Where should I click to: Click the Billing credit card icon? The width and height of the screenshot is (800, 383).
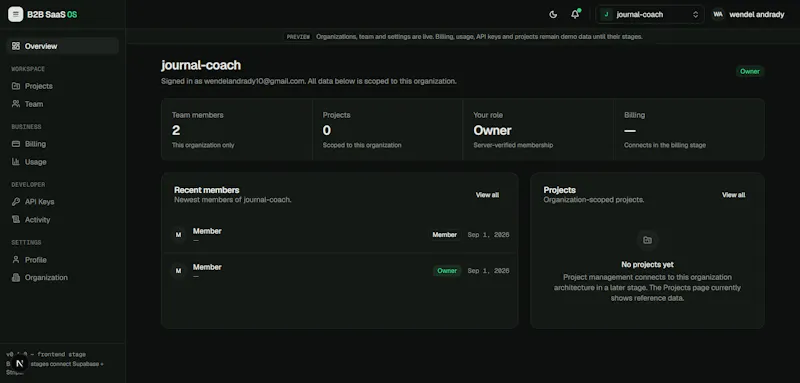(x=16, y=144)
